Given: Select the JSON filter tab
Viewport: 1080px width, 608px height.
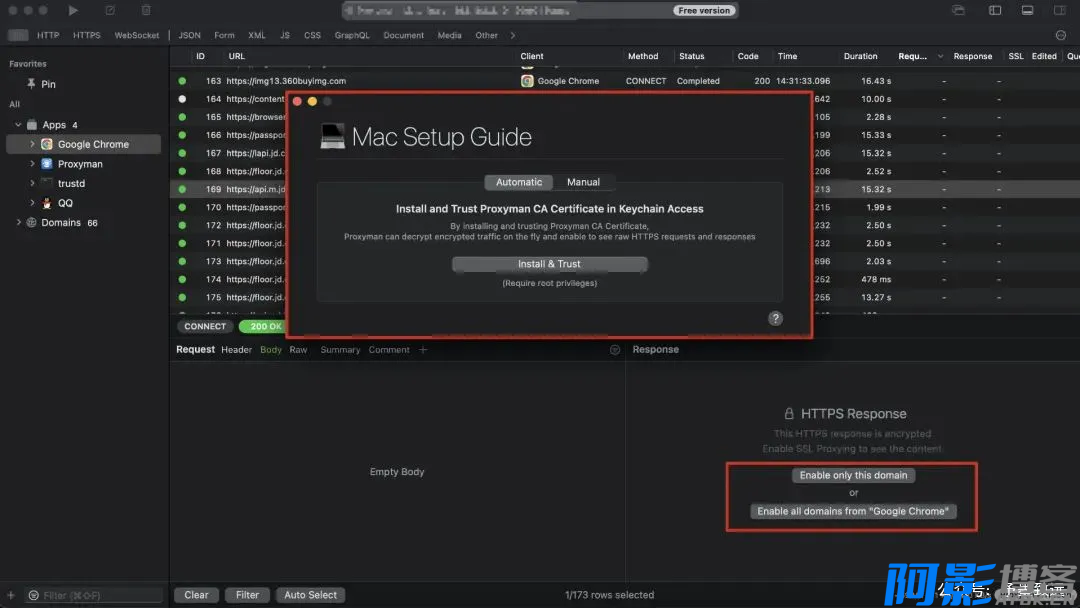Looking at the screenshot, I should (189, 35).
